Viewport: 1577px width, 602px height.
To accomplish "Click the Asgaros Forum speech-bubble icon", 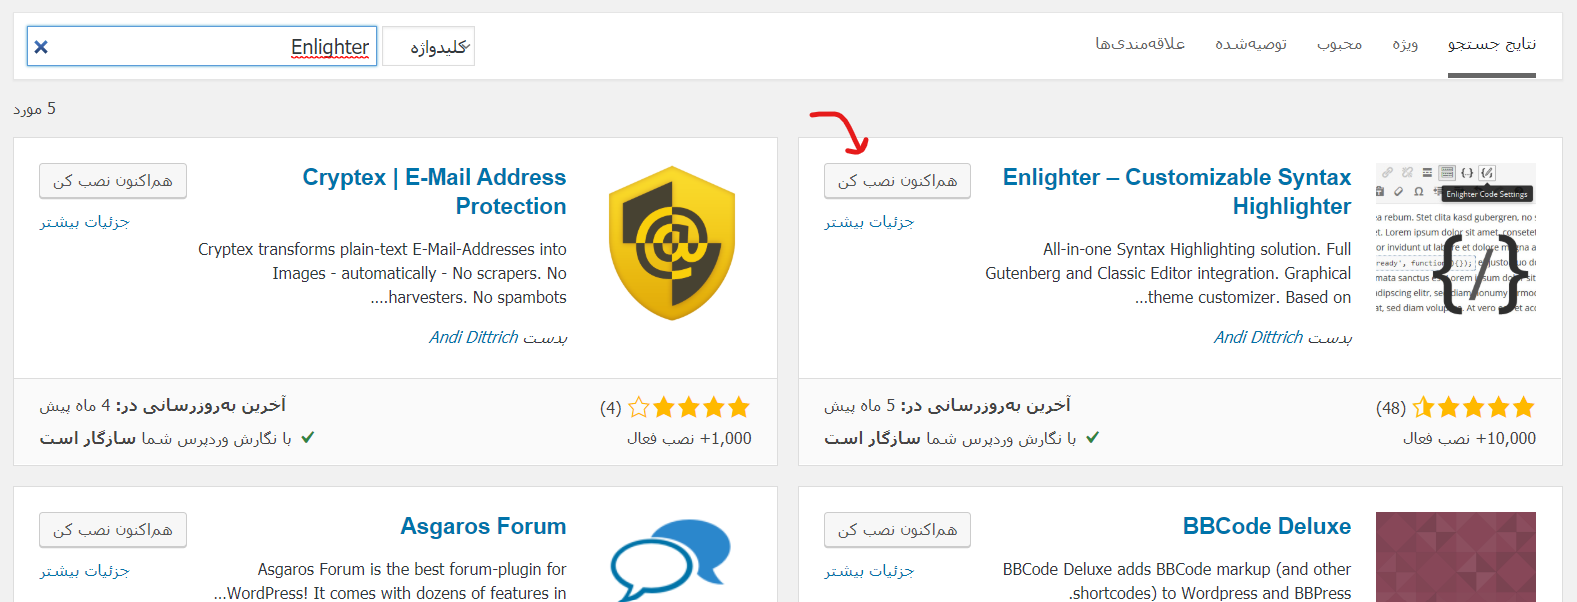I will point(672,560).
